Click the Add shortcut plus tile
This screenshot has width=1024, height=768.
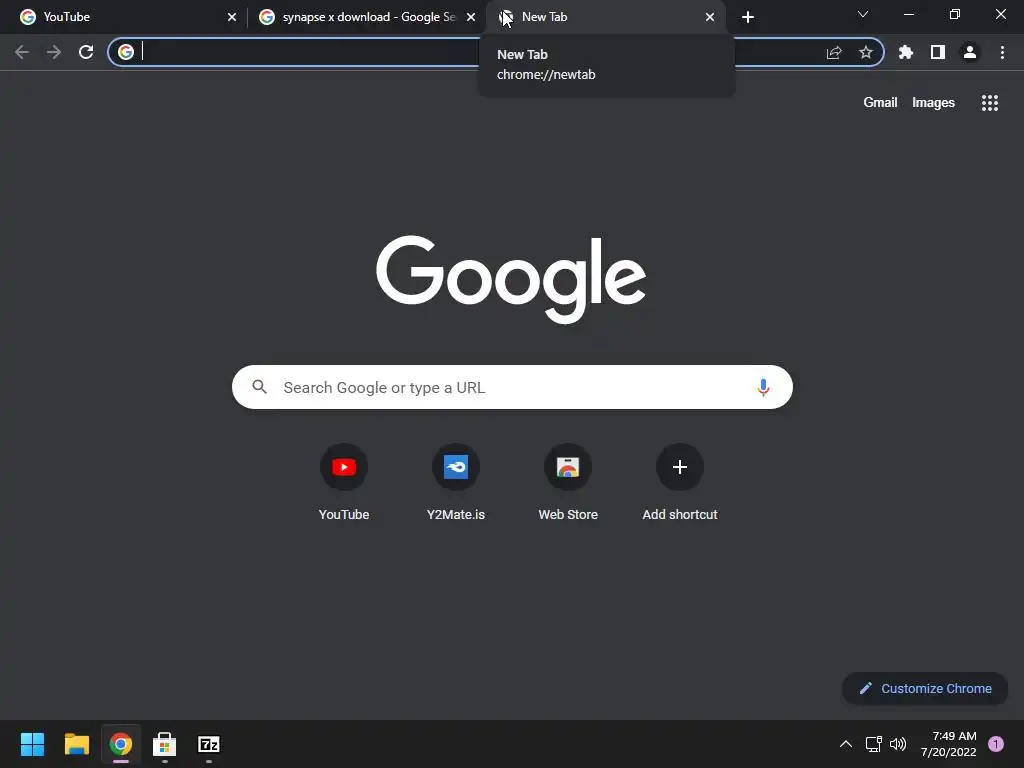point(680,483)
